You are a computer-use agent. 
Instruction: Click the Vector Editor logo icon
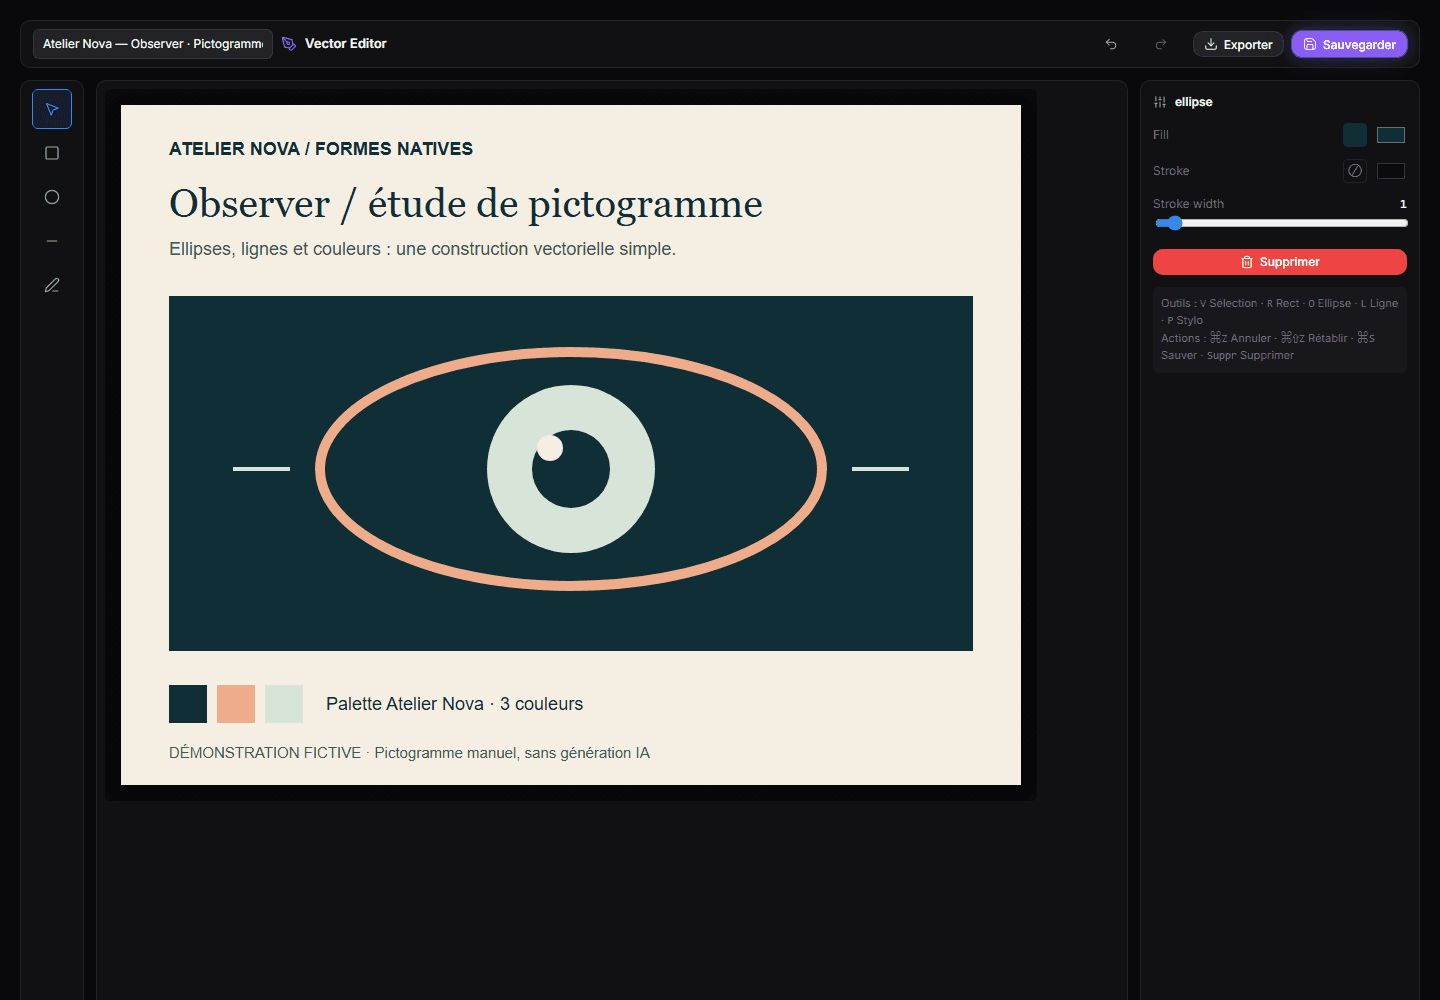point(289,44)
